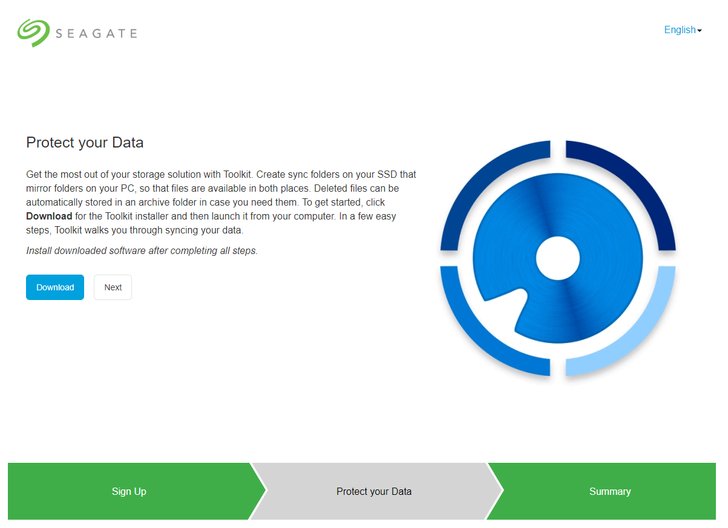Click the blue Download button
The width and height of the screenshot is (728, 528).
pos(55,287)
